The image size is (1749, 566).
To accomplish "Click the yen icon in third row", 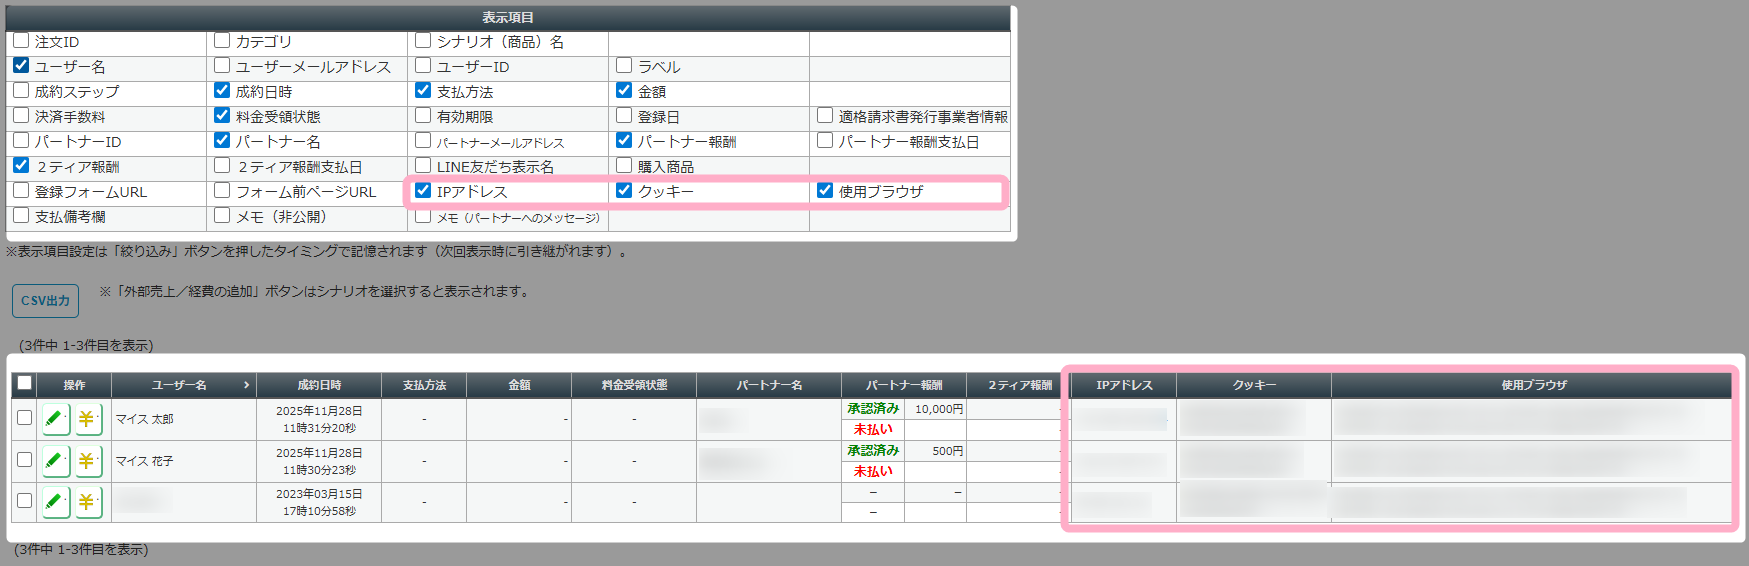I will 87,502.
